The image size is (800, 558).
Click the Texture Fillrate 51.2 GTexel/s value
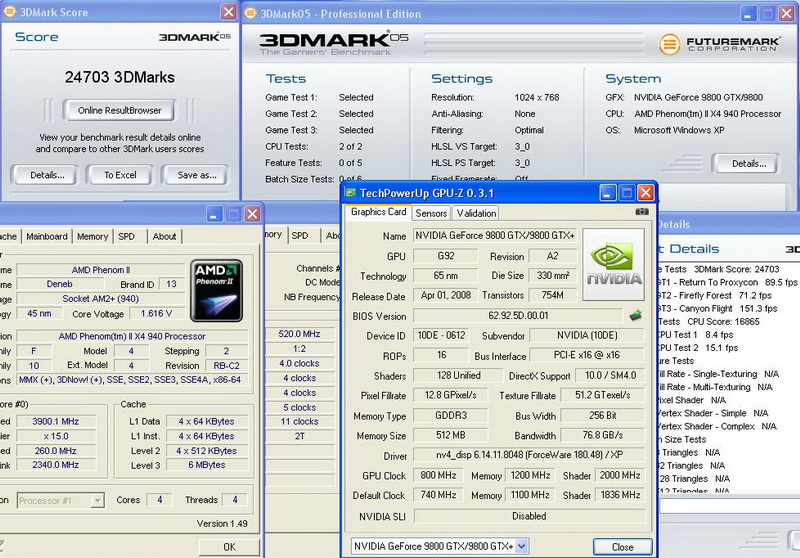coord(603,395)
